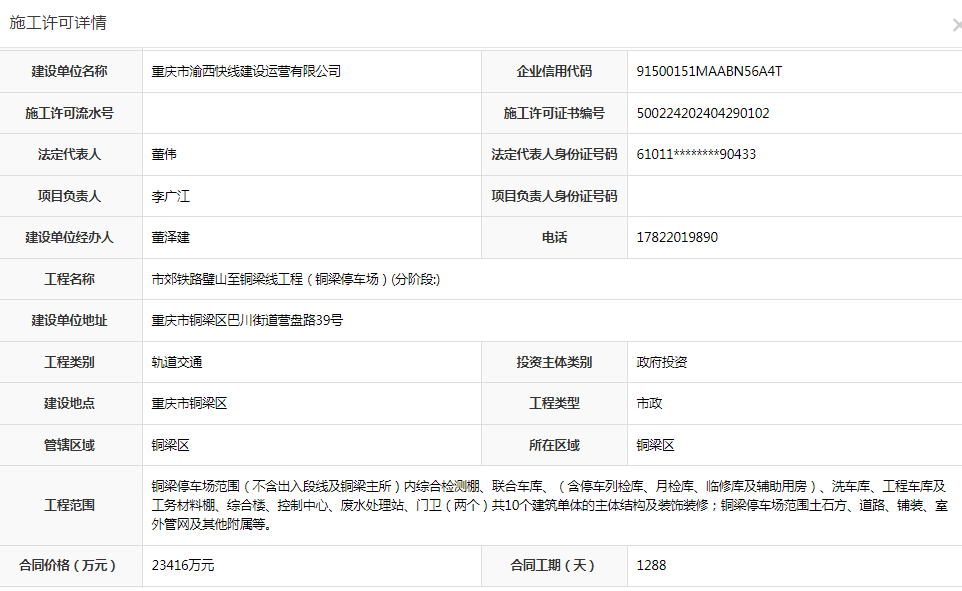Click legal representative name 董伟
The width and height of the screenshot is (962, 591).
164,155
